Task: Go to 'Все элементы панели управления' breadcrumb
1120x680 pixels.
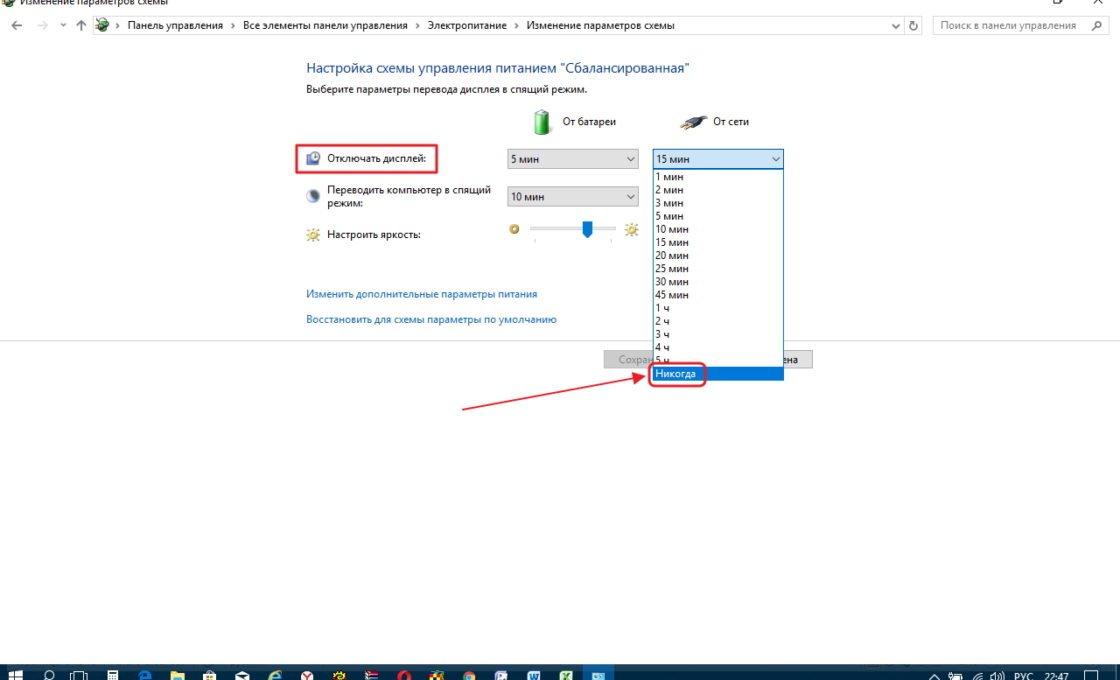Action: [x=325, y=26]
